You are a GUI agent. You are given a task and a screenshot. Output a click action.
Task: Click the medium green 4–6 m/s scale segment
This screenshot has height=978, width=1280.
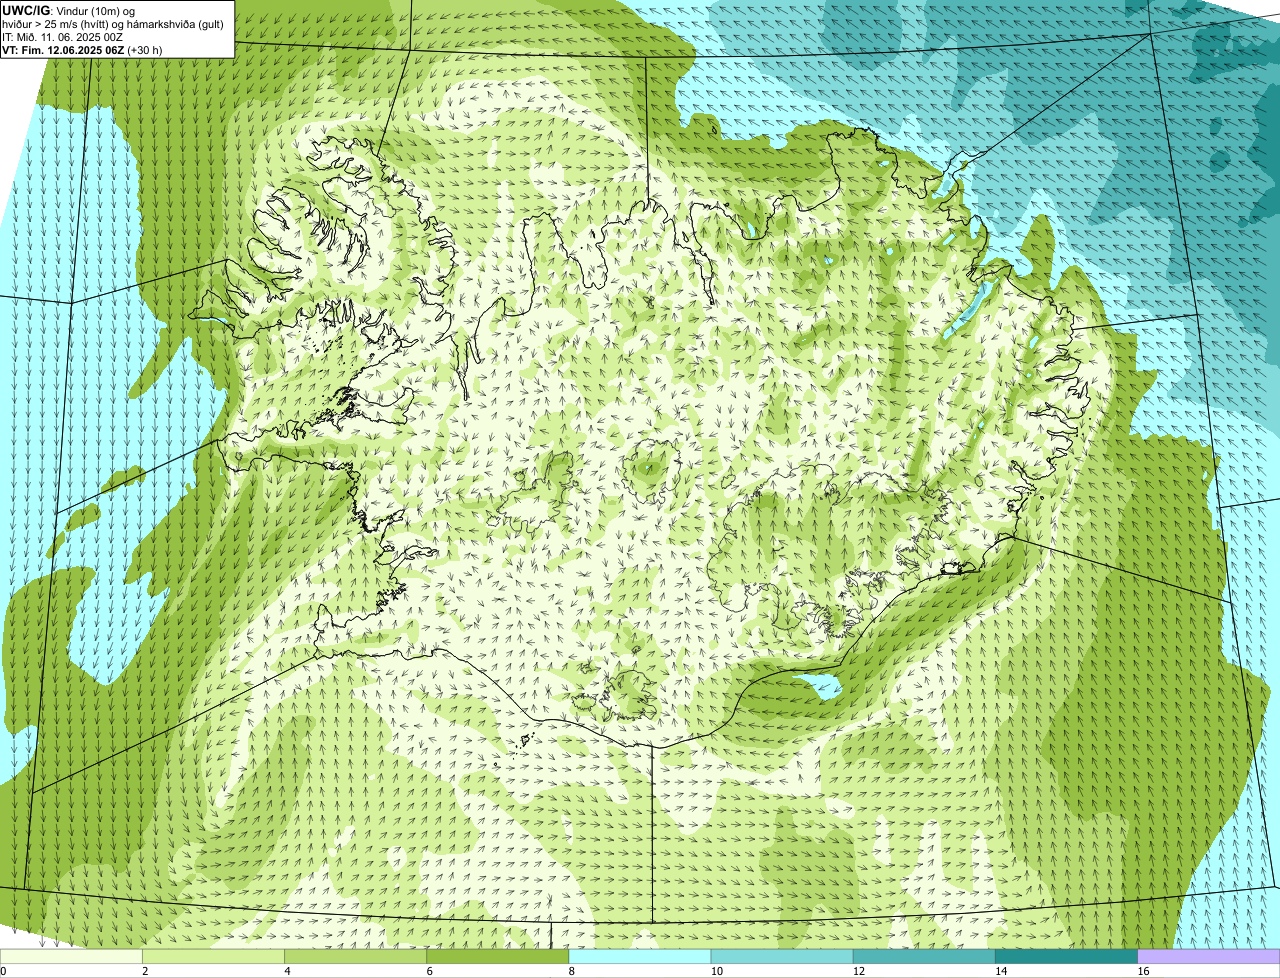click(355, 957)
